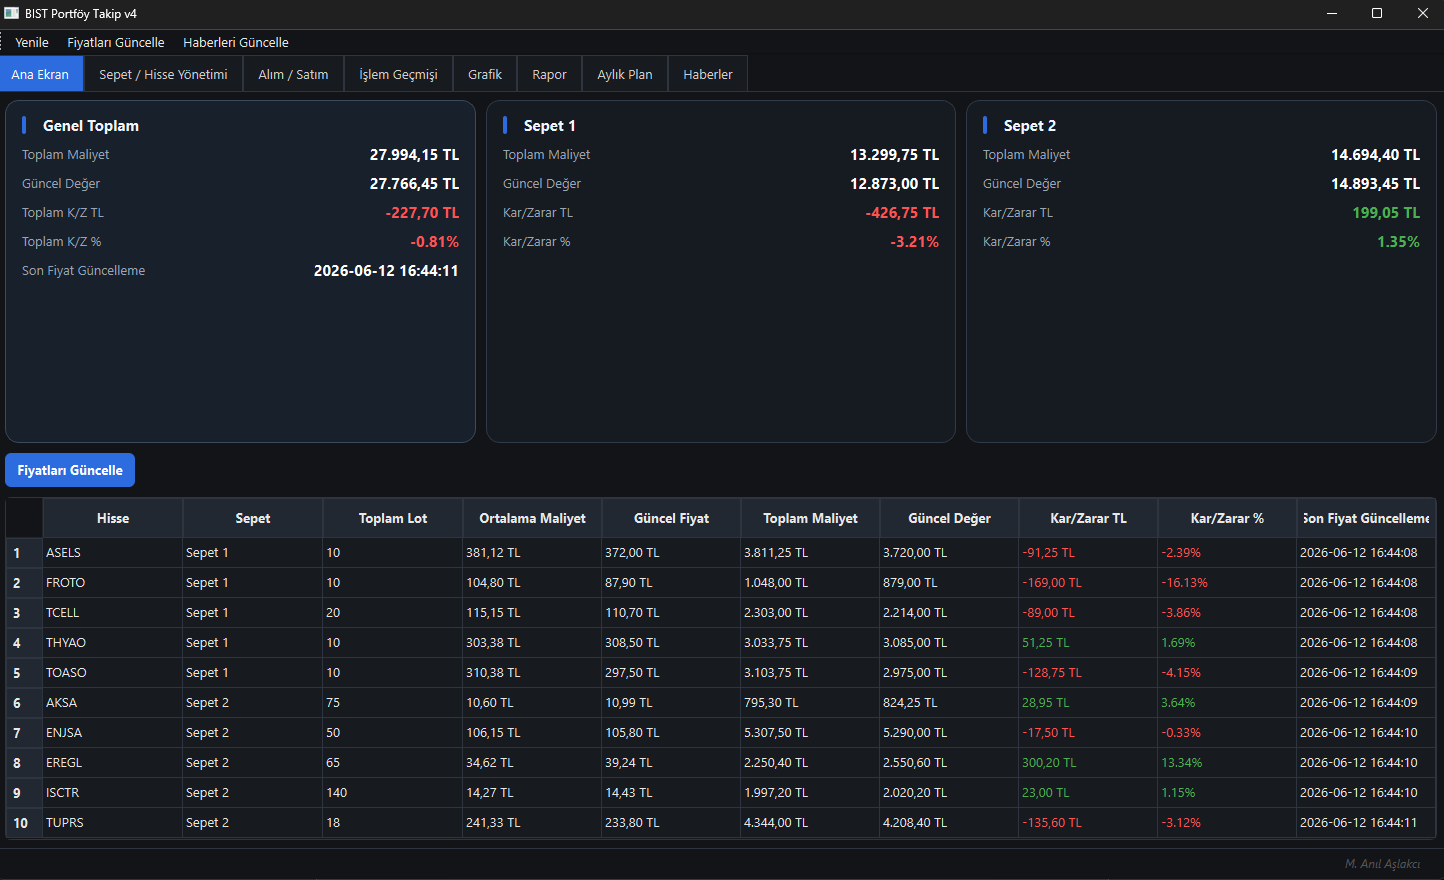Click the table's top-left select-all corner
The image size is (1444, 880).
point(24,518)
